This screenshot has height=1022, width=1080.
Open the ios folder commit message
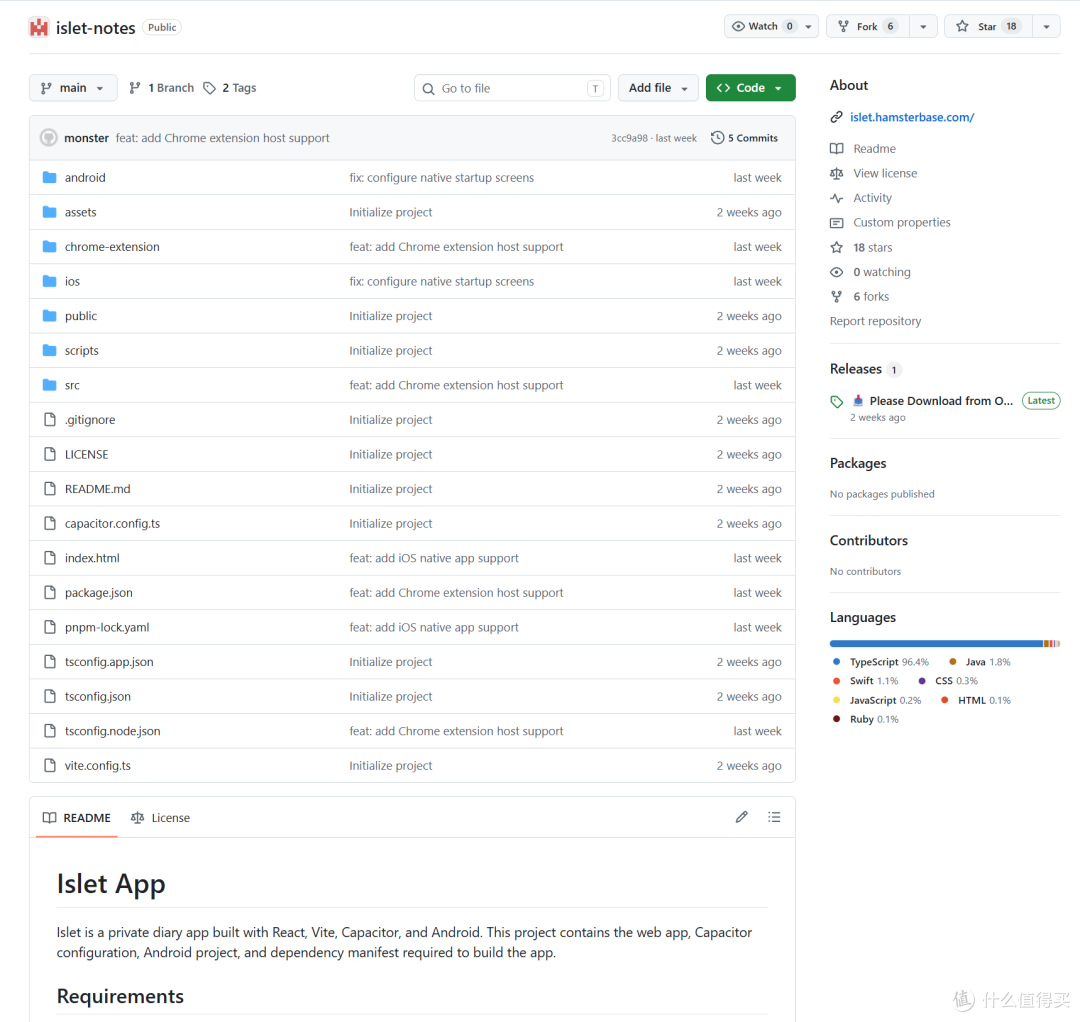[442, 282]
